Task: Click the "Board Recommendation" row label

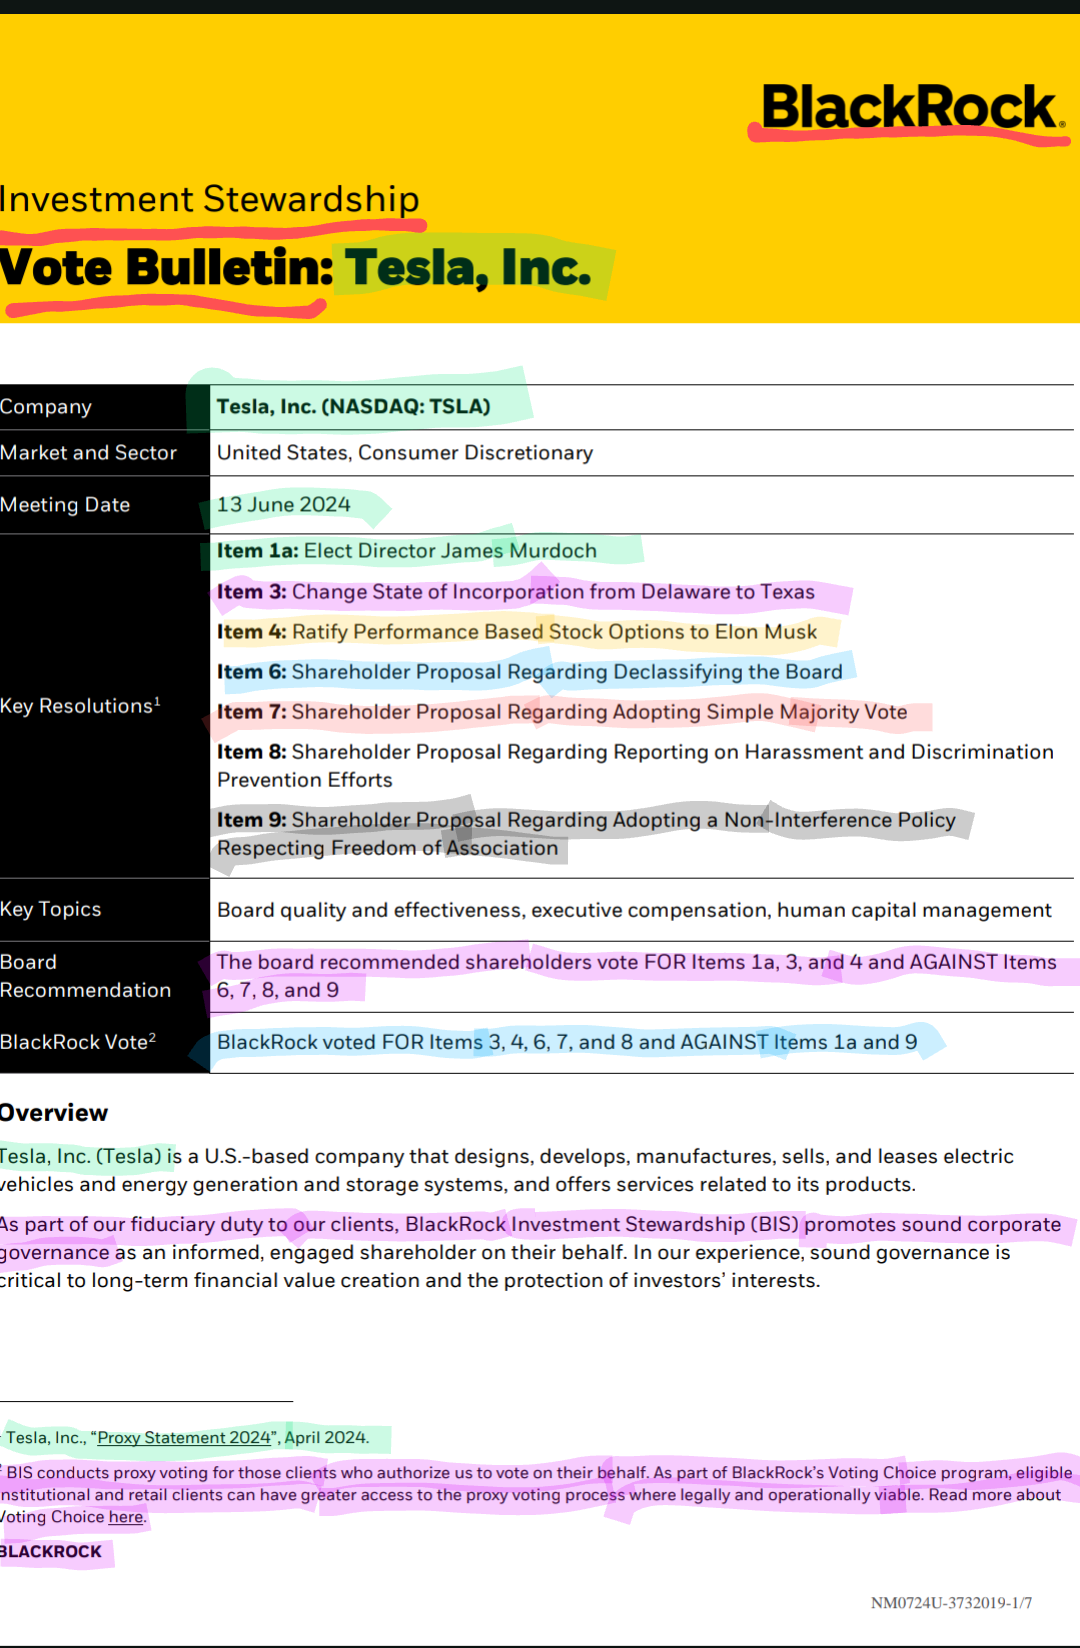Action: click(x=86, y=976)
